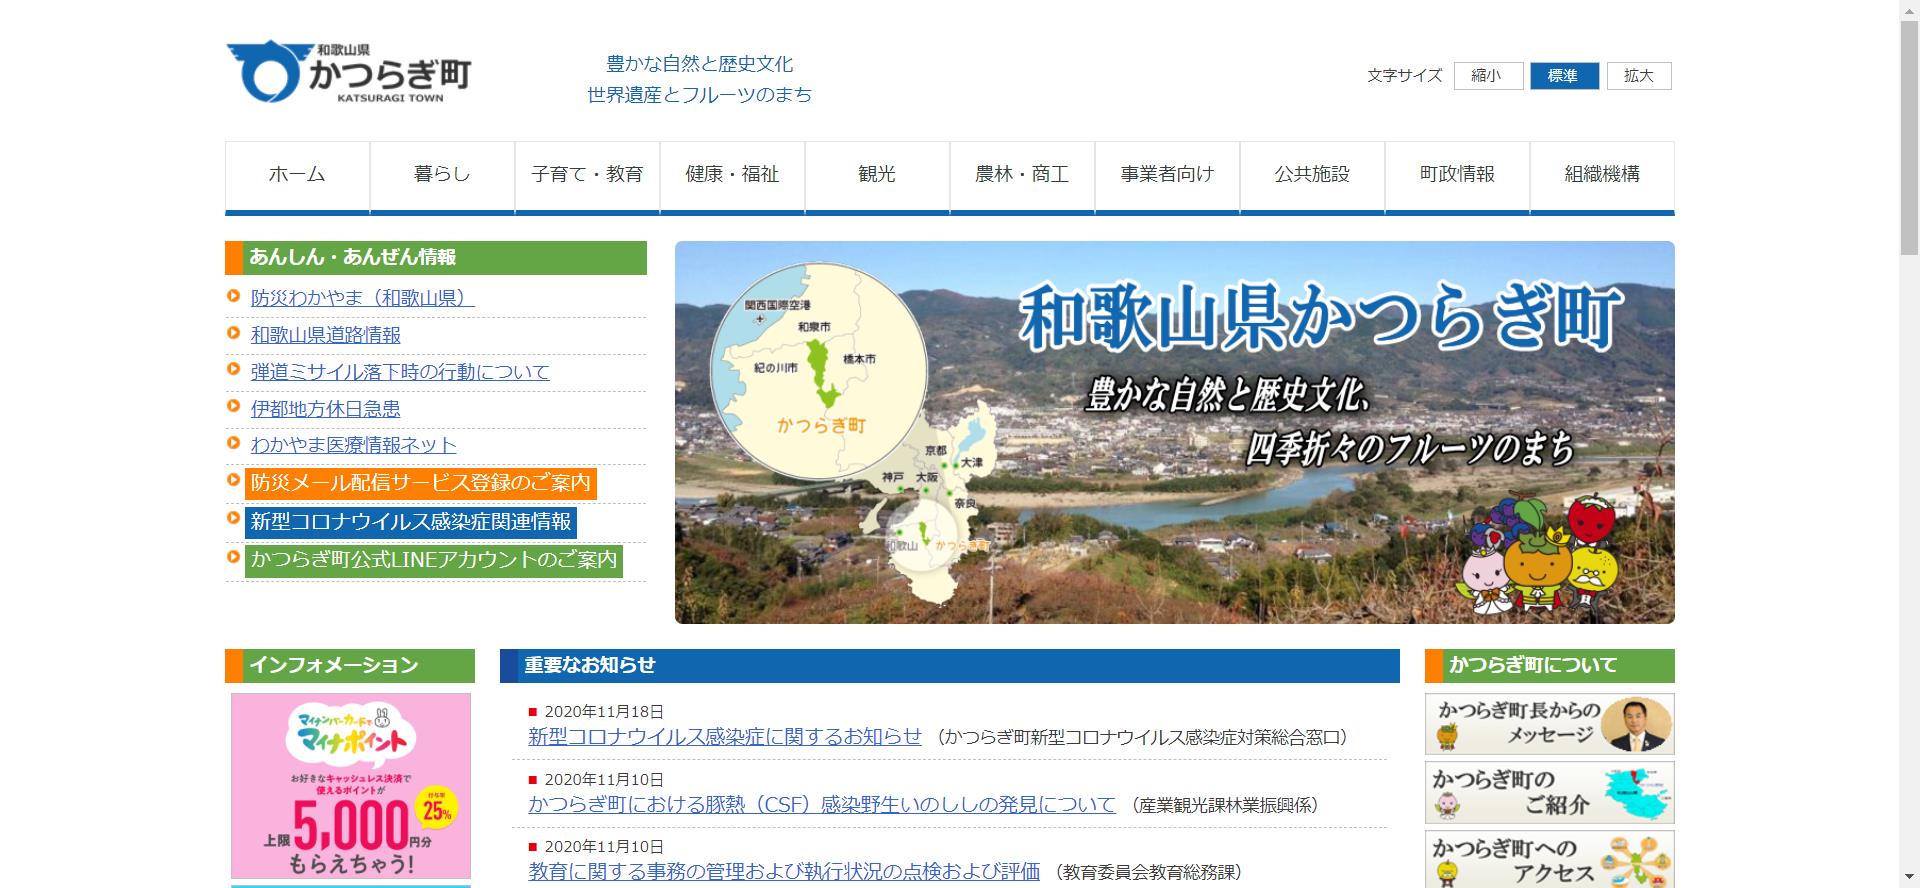
Task: Set text size to 拡大
Action: coord(1639,76)
